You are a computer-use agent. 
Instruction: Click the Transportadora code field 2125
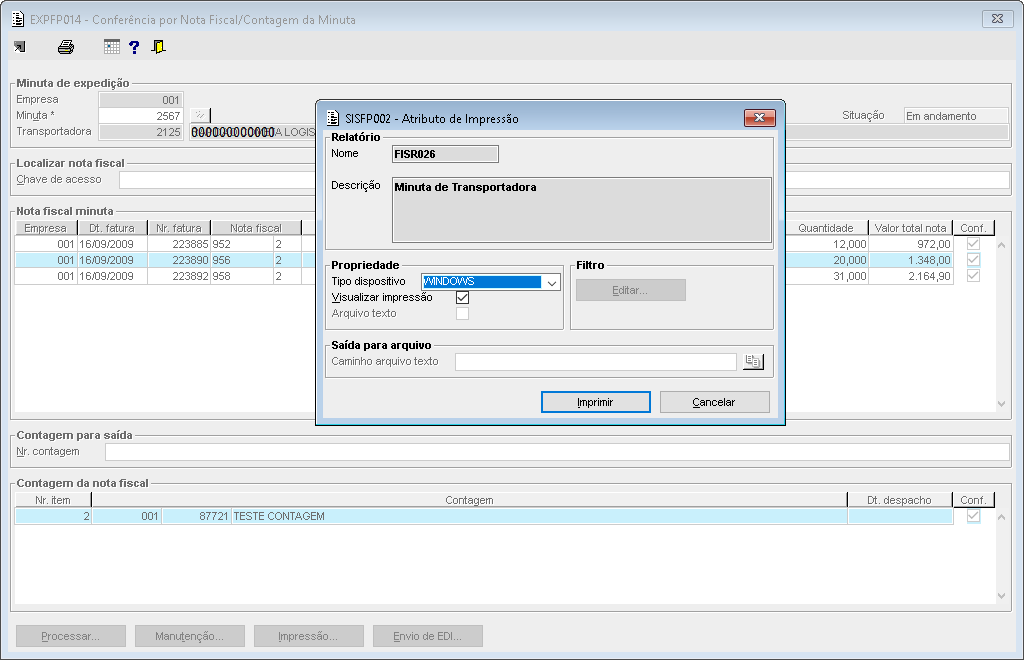(x=140, y=132)
